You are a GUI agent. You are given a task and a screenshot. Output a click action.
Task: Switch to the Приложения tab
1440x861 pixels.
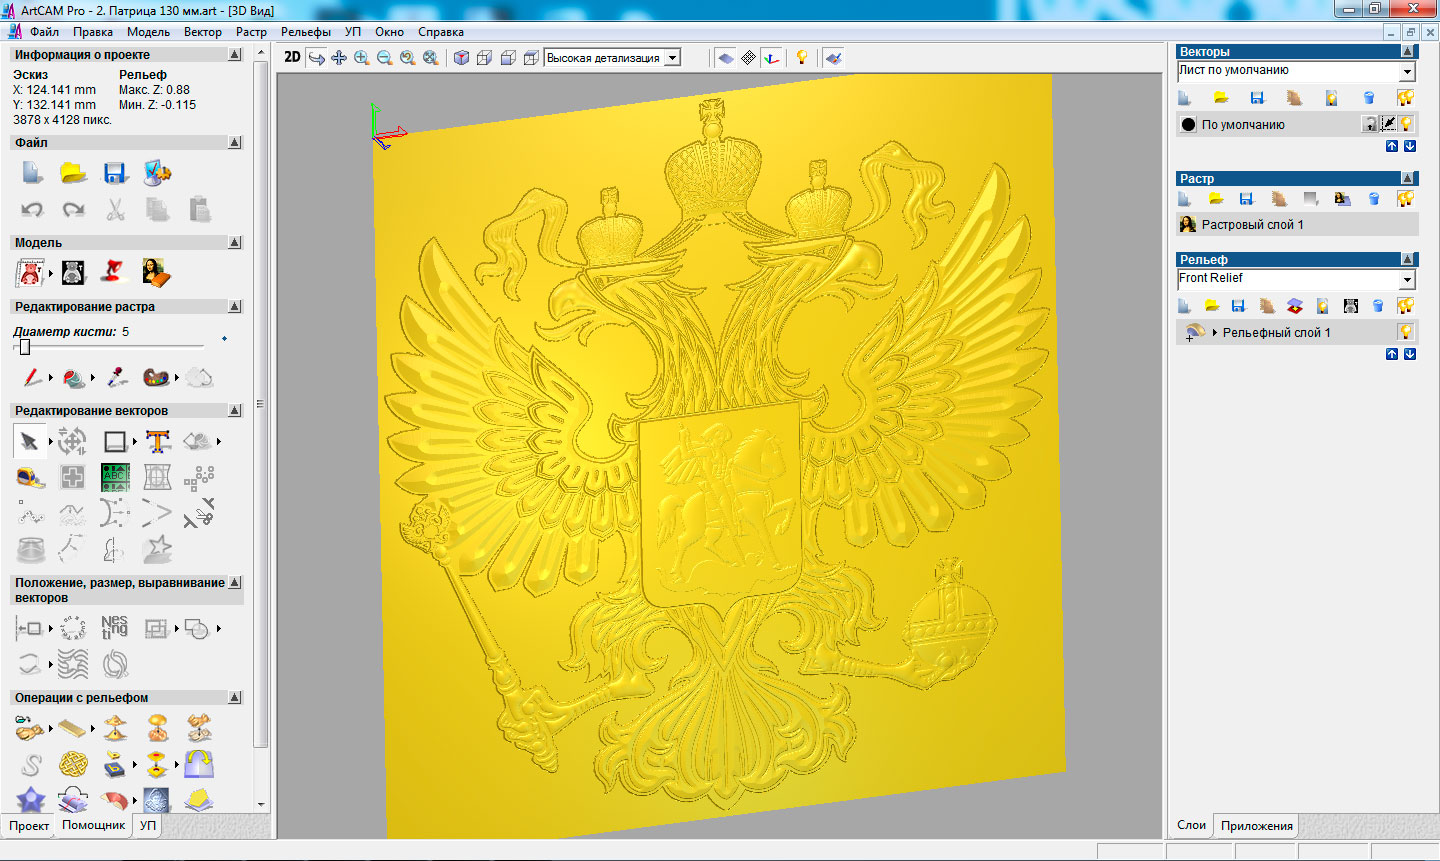[1256, 826]
